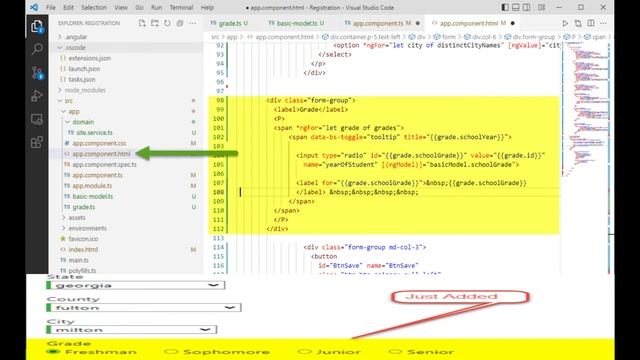Open the Run and Debug view
640x360 pixels.
click(x=37, y=96)
